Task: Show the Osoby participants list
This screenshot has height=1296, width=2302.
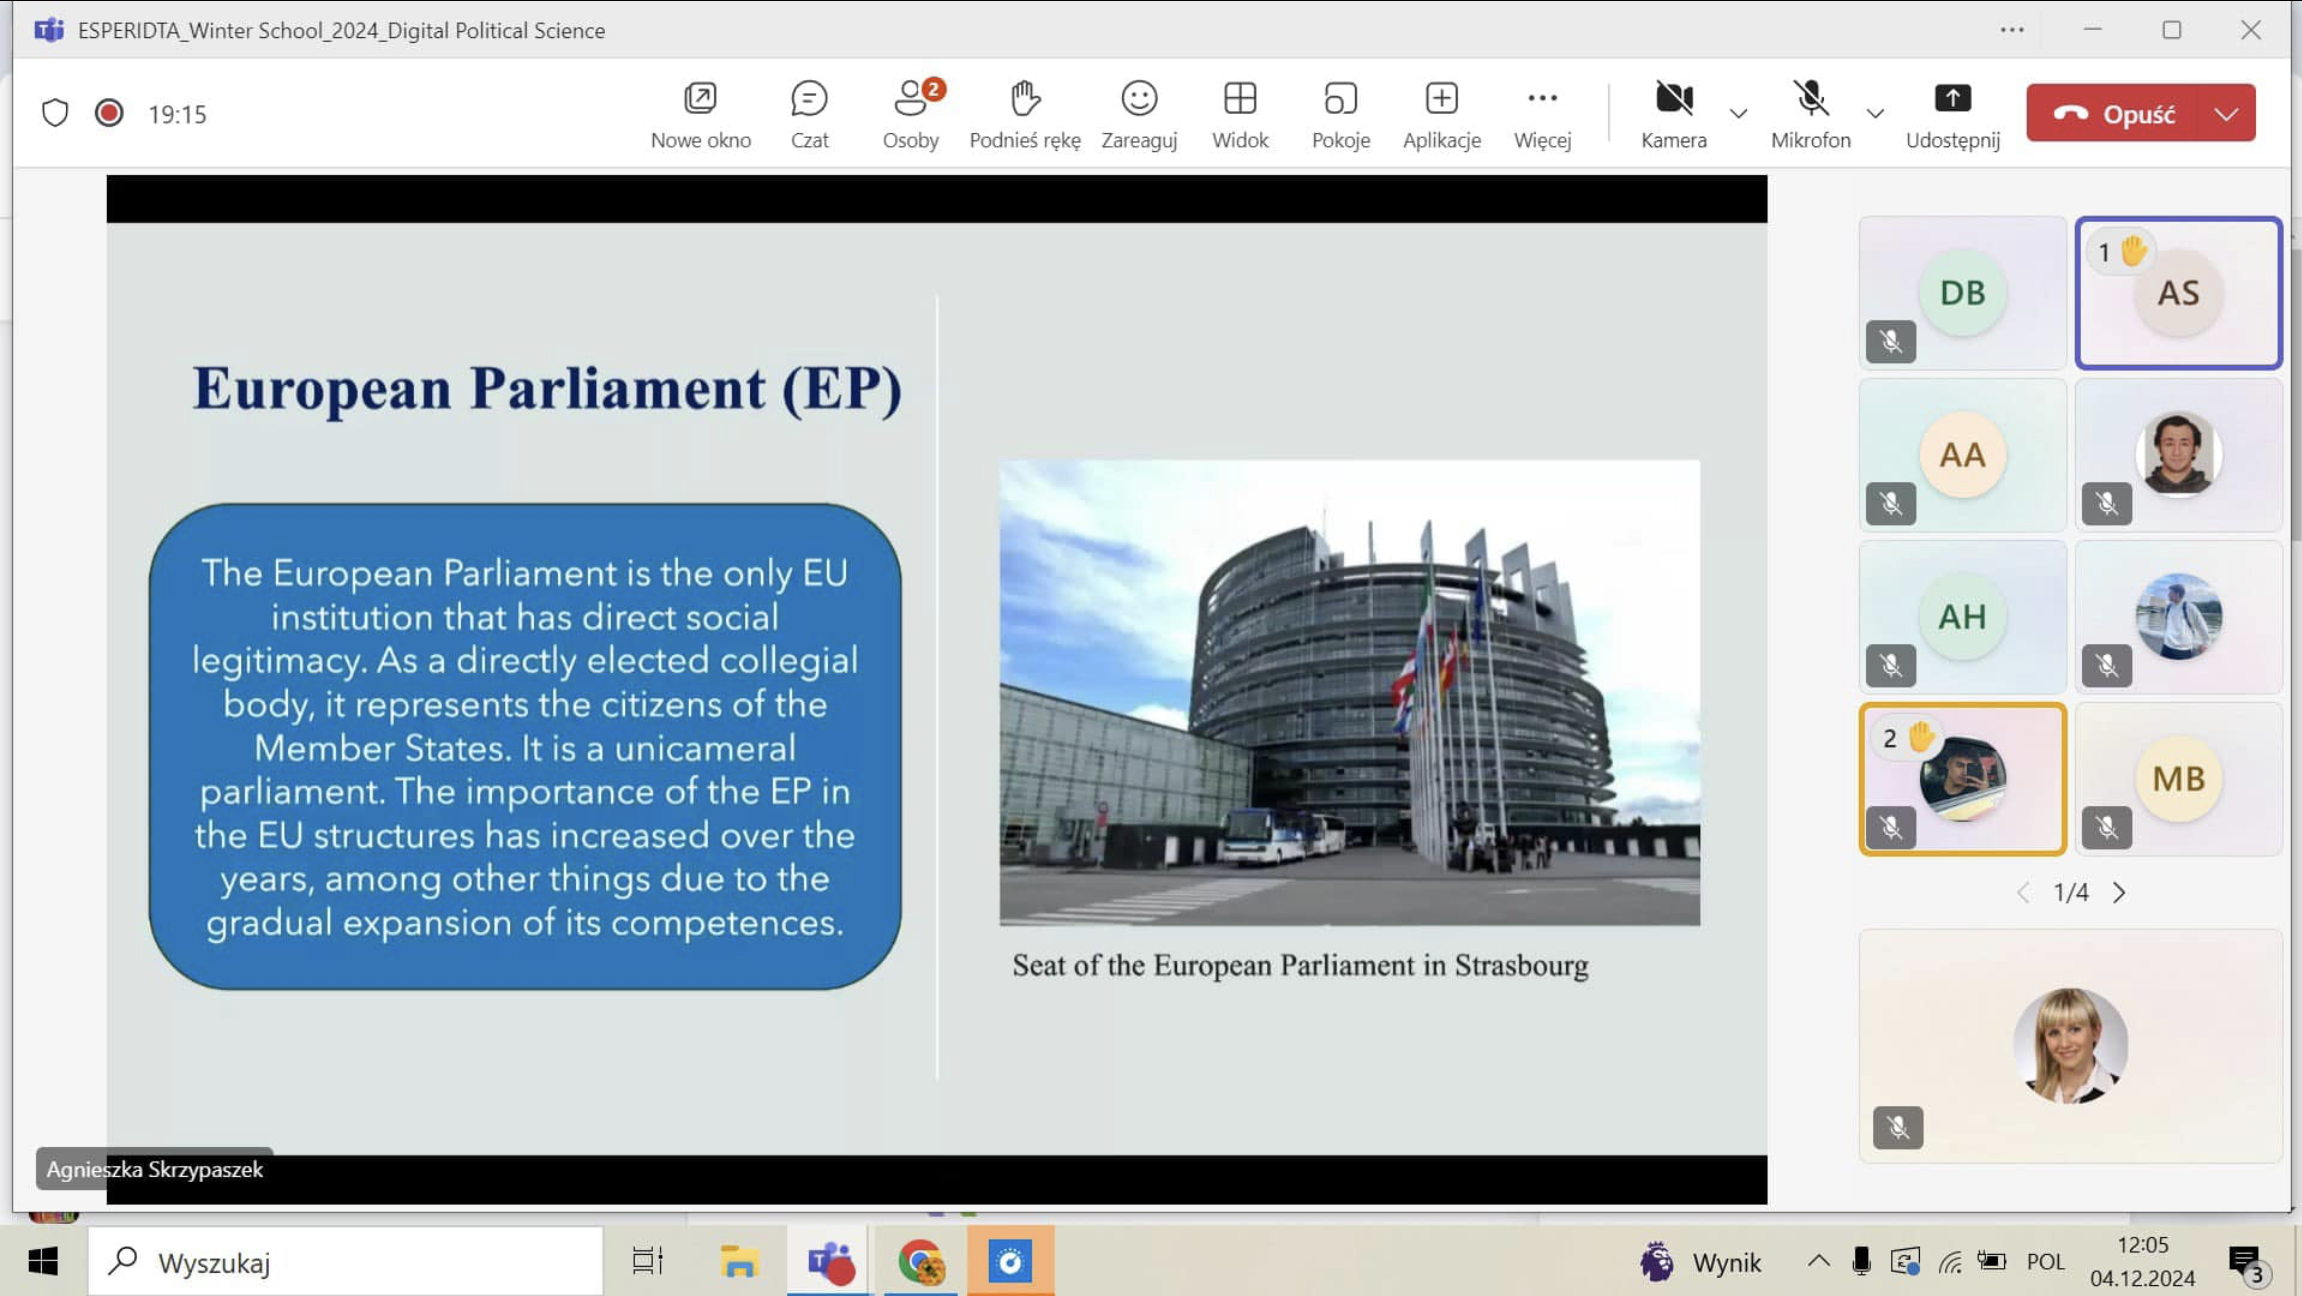Action: pyautogui.click(x=911, y=114)
